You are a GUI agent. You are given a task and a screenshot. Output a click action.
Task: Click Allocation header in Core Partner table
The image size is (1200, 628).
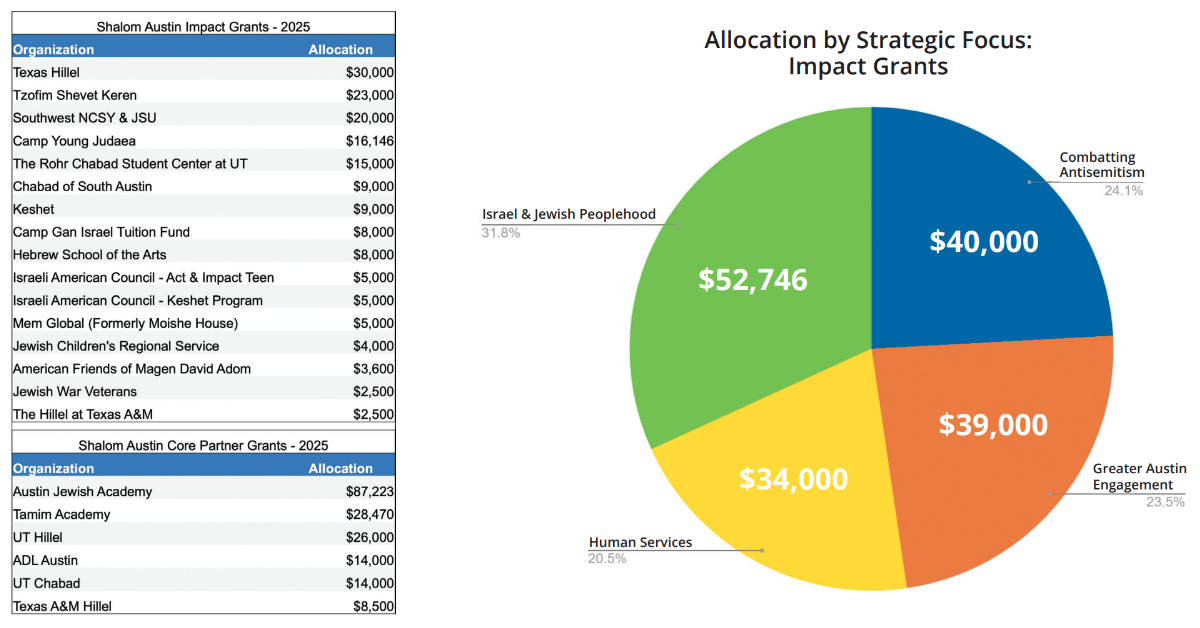(x=340, y=469)
